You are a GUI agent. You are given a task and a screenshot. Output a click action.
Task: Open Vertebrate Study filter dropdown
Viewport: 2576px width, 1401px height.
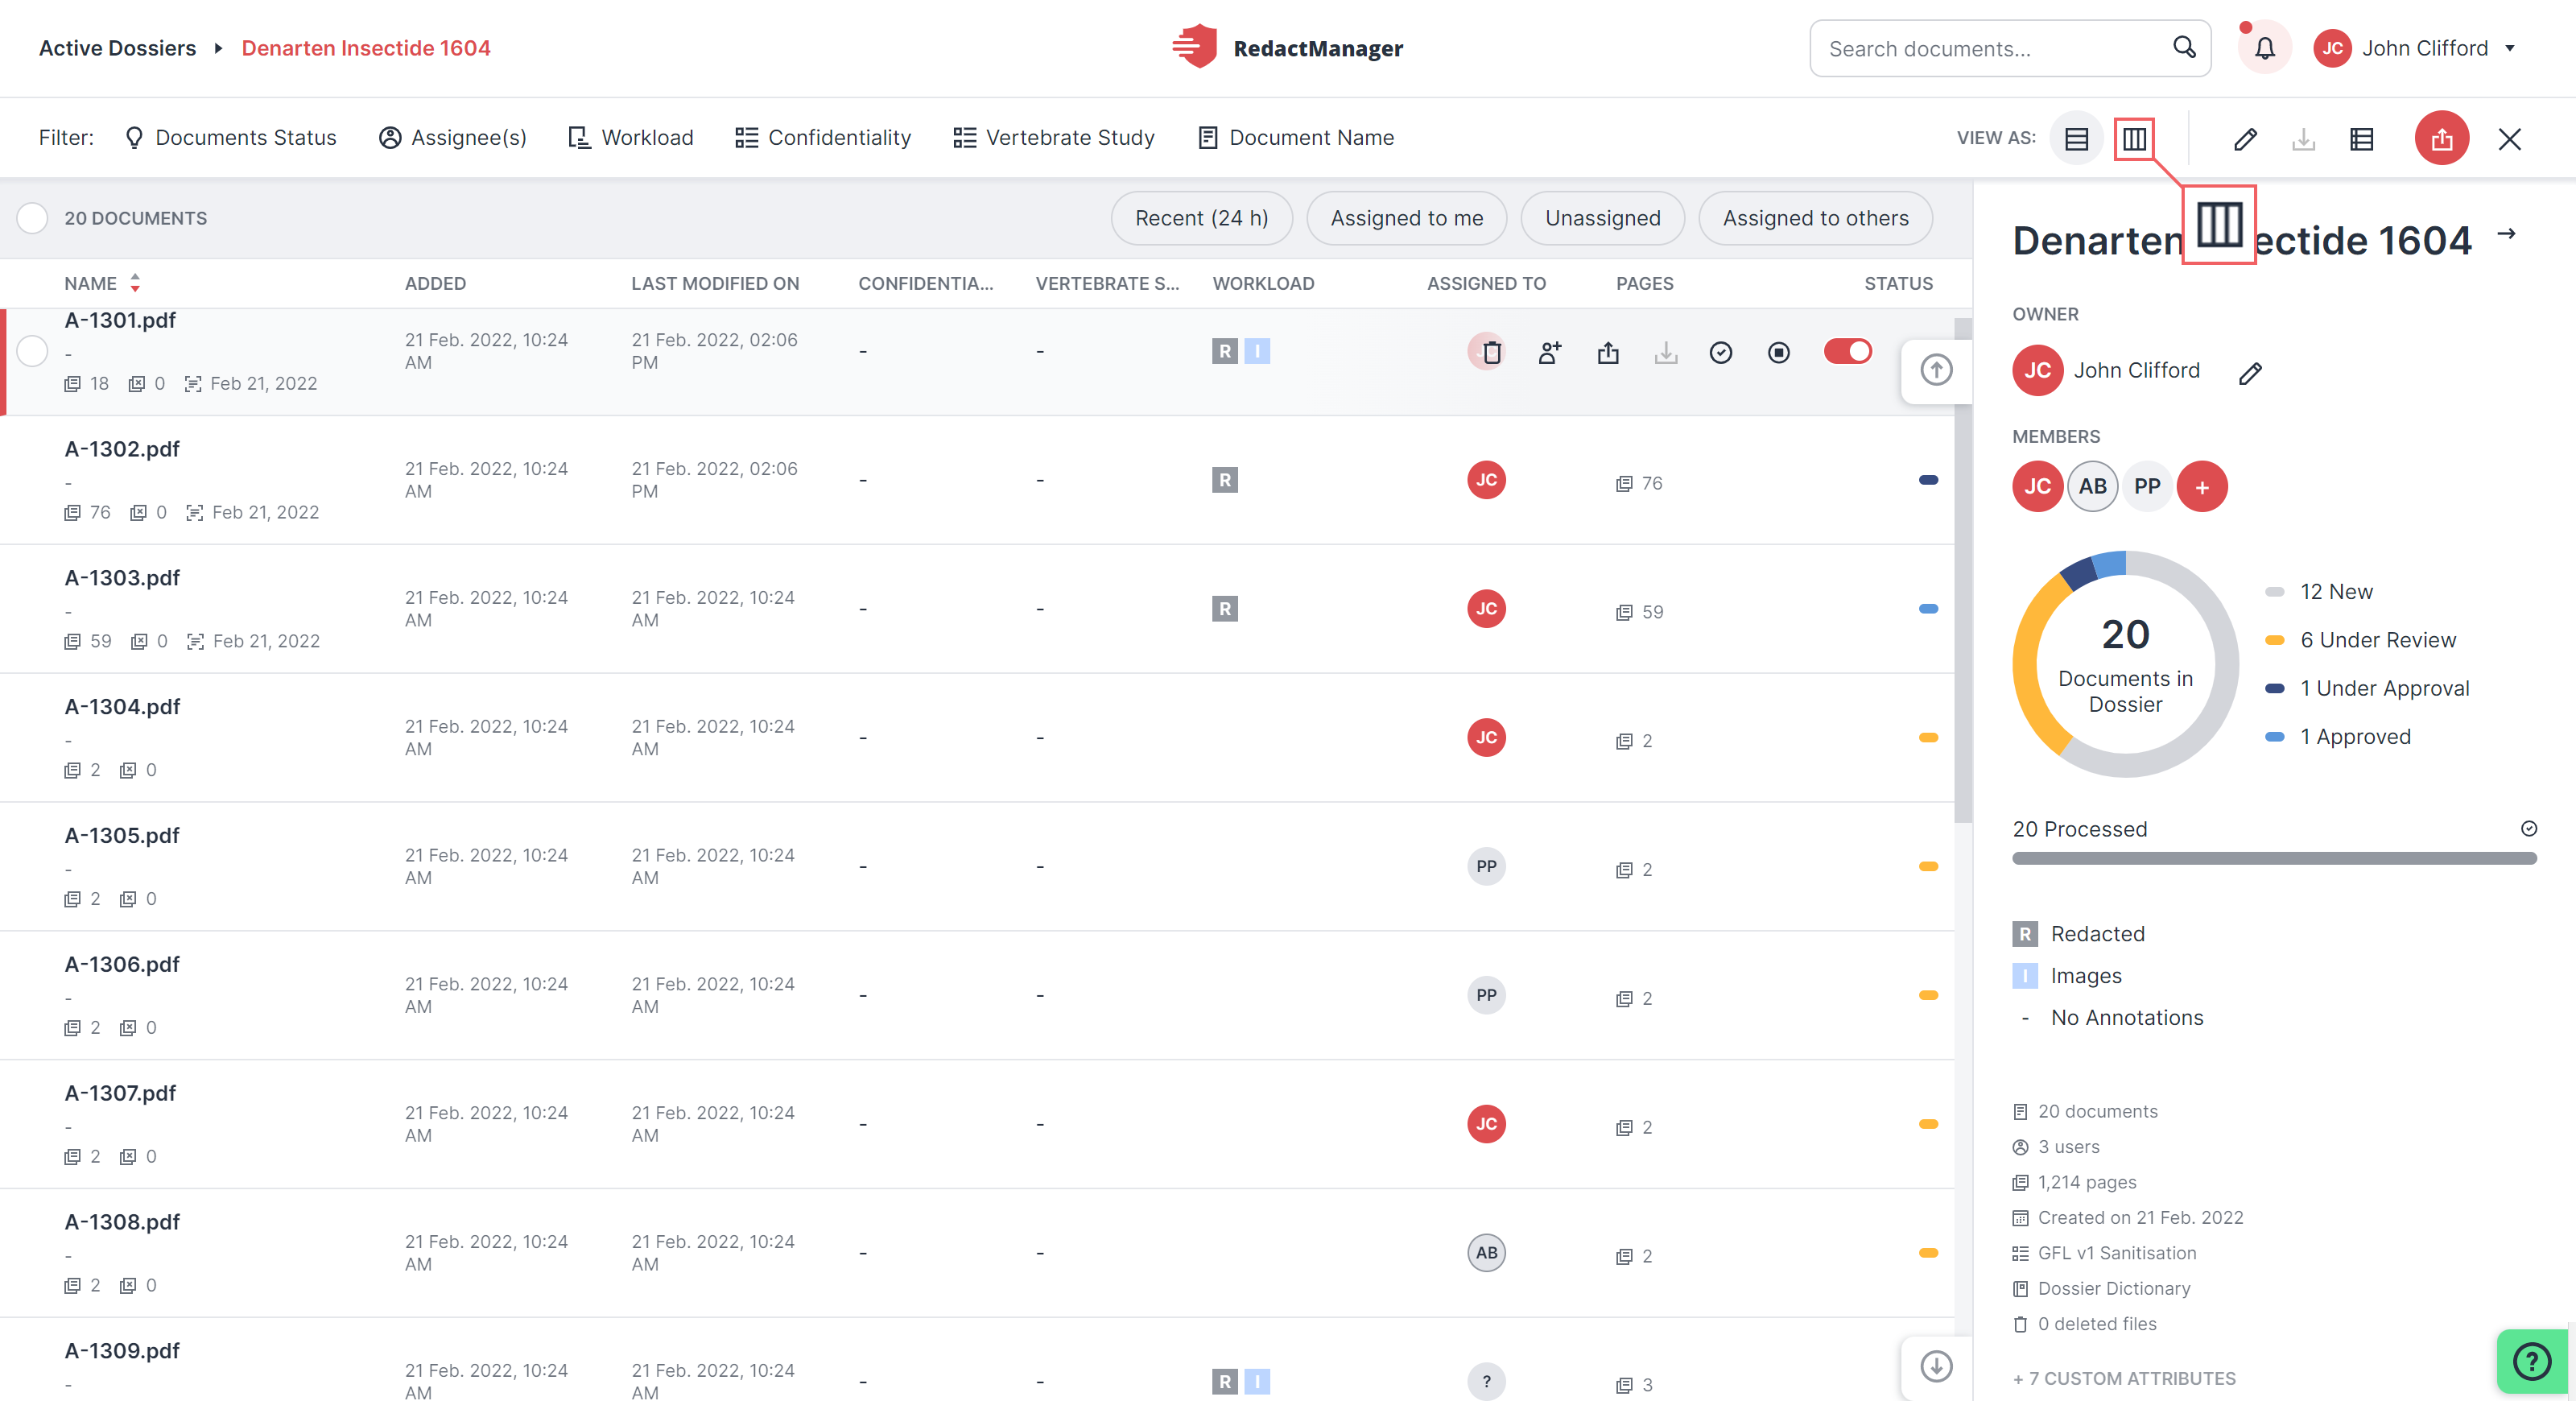[x=1054, y=138]
